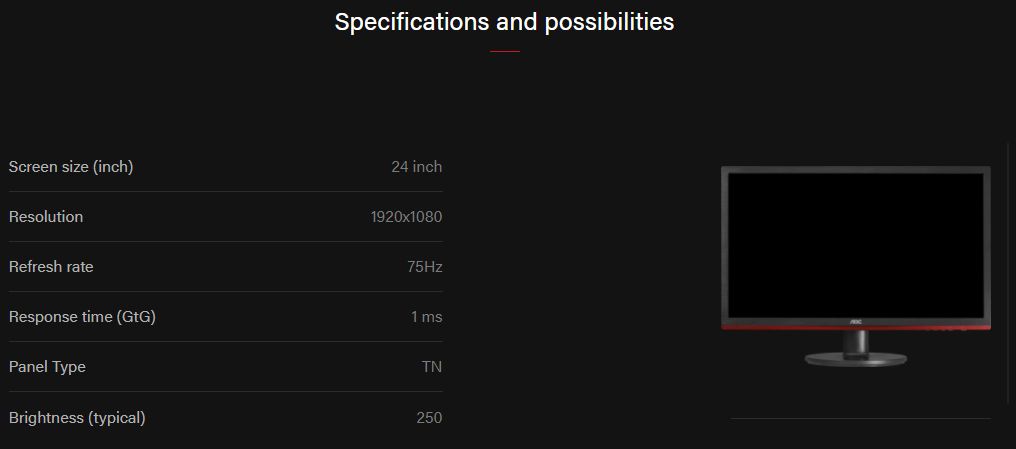Screen dimensions: 1016x449
Task: Select the "1920x1080" resolution value
Action: coord(406,217)
